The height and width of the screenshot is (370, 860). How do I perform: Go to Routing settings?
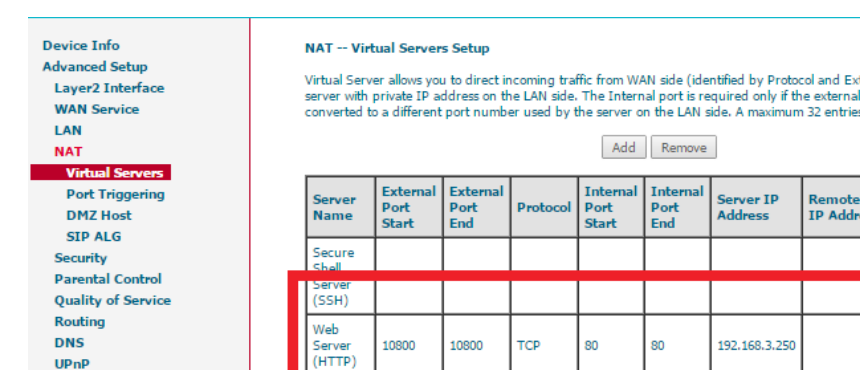coord(80,322)
